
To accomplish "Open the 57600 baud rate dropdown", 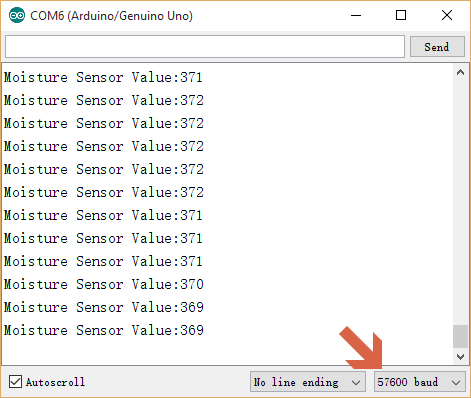I will coord(420,382).
